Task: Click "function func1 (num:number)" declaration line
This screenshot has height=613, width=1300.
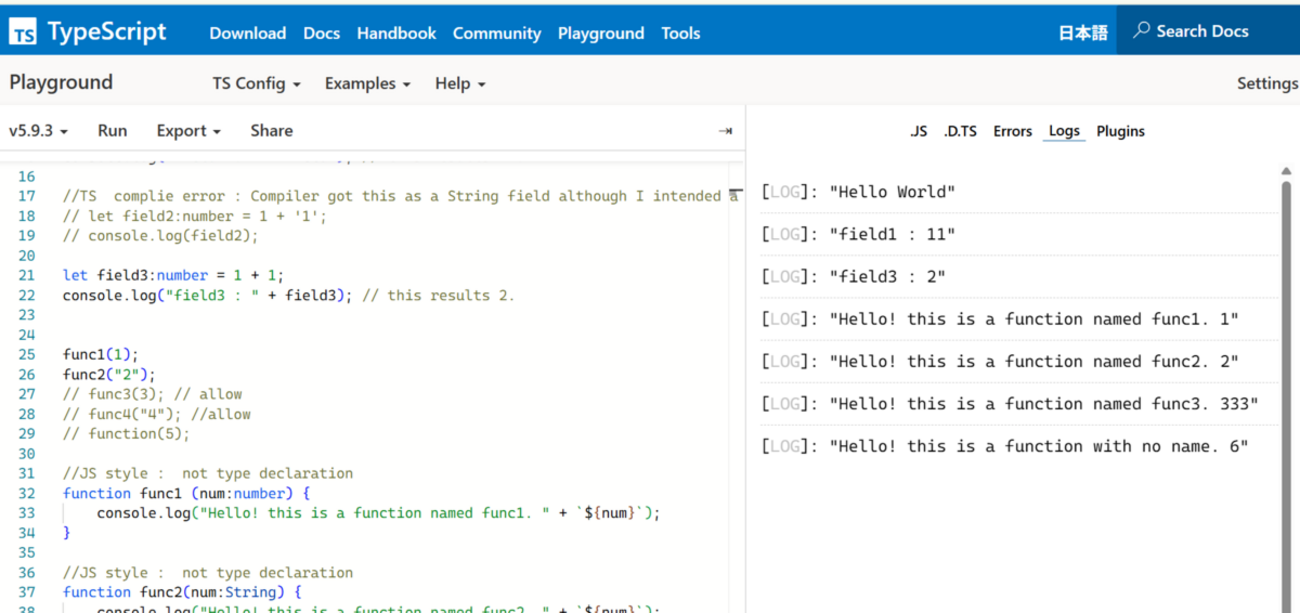Action: [187, 493]
